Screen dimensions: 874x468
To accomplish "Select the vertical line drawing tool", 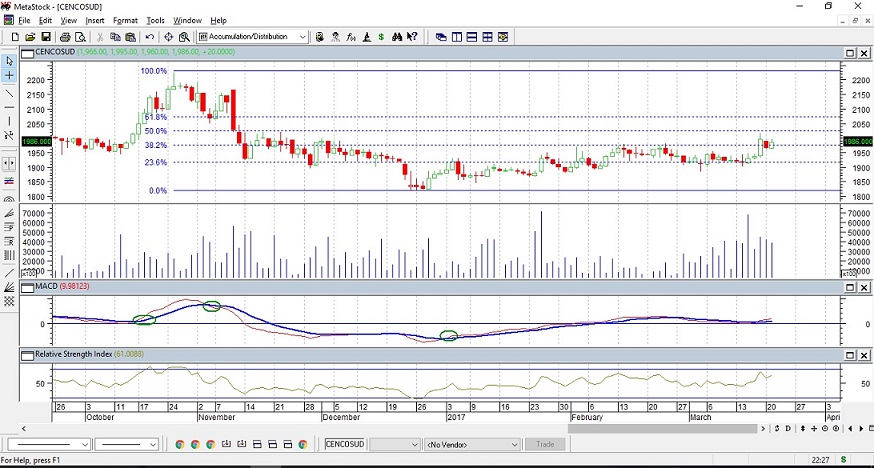I will pyautogui.click(x=9, y=121).
